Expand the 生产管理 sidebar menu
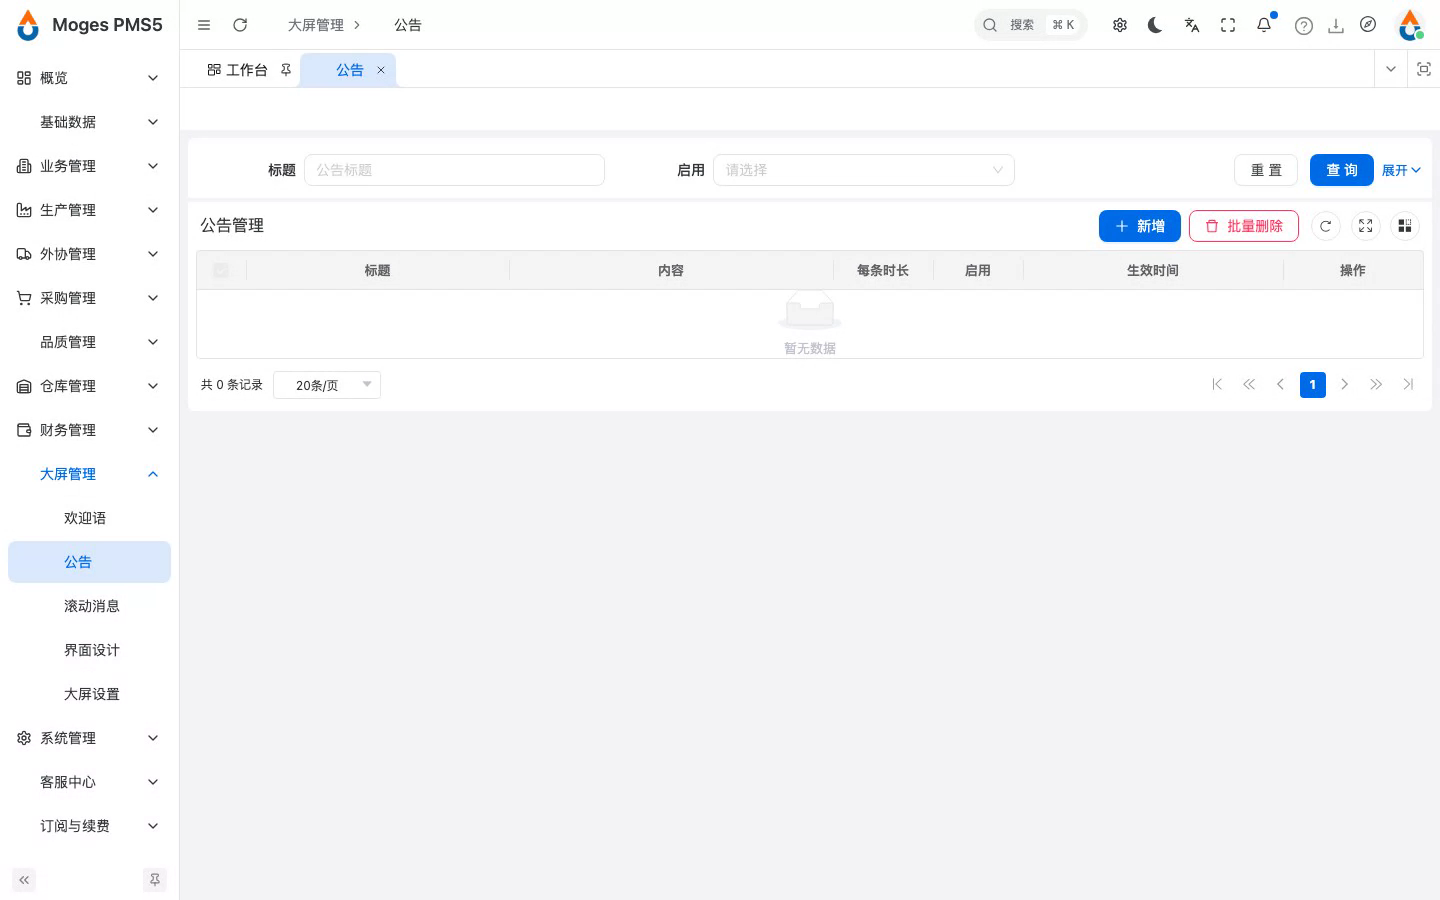This screenshot has height=900, width=1440. (x=89, y=210)
